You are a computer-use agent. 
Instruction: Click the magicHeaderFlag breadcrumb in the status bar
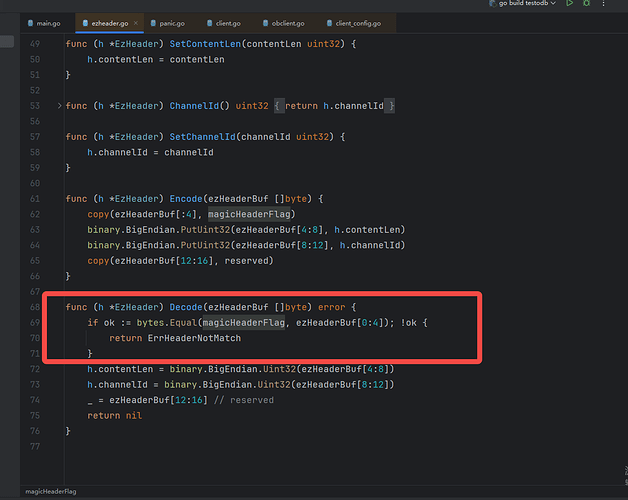pyautogui.click(x=50, y=492)
